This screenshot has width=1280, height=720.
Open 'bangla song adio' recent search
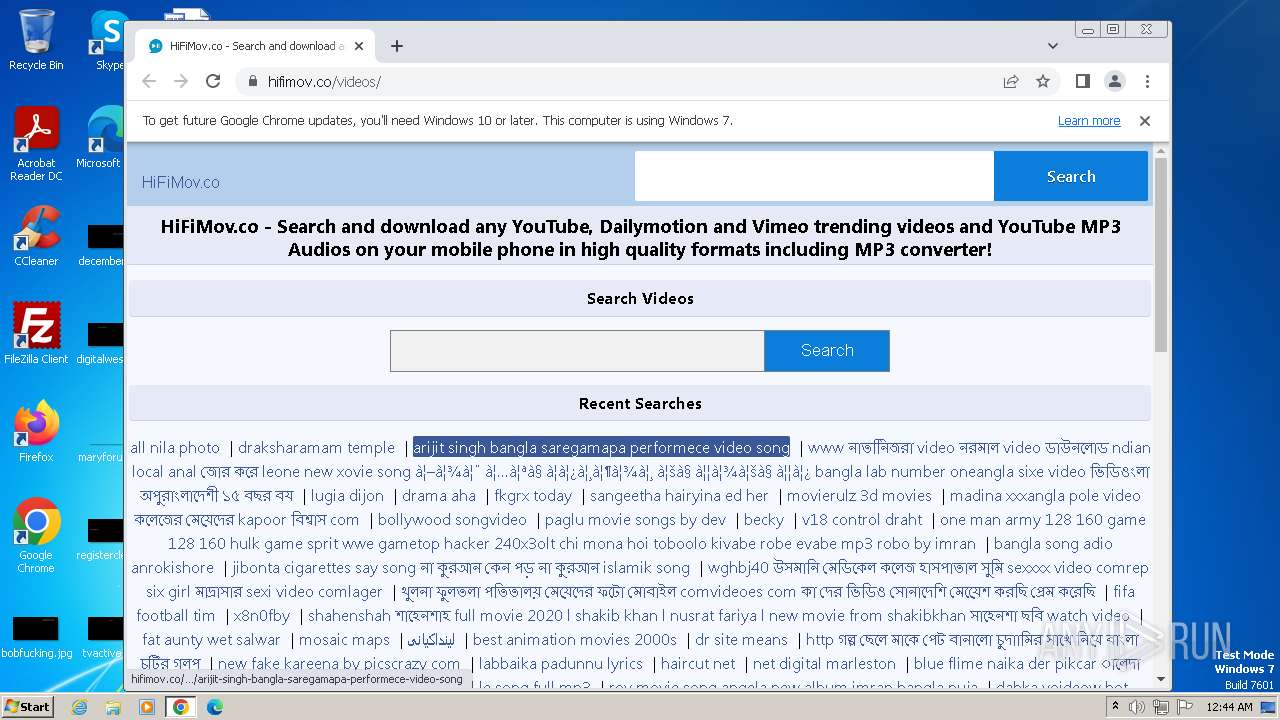point(1053,544)
